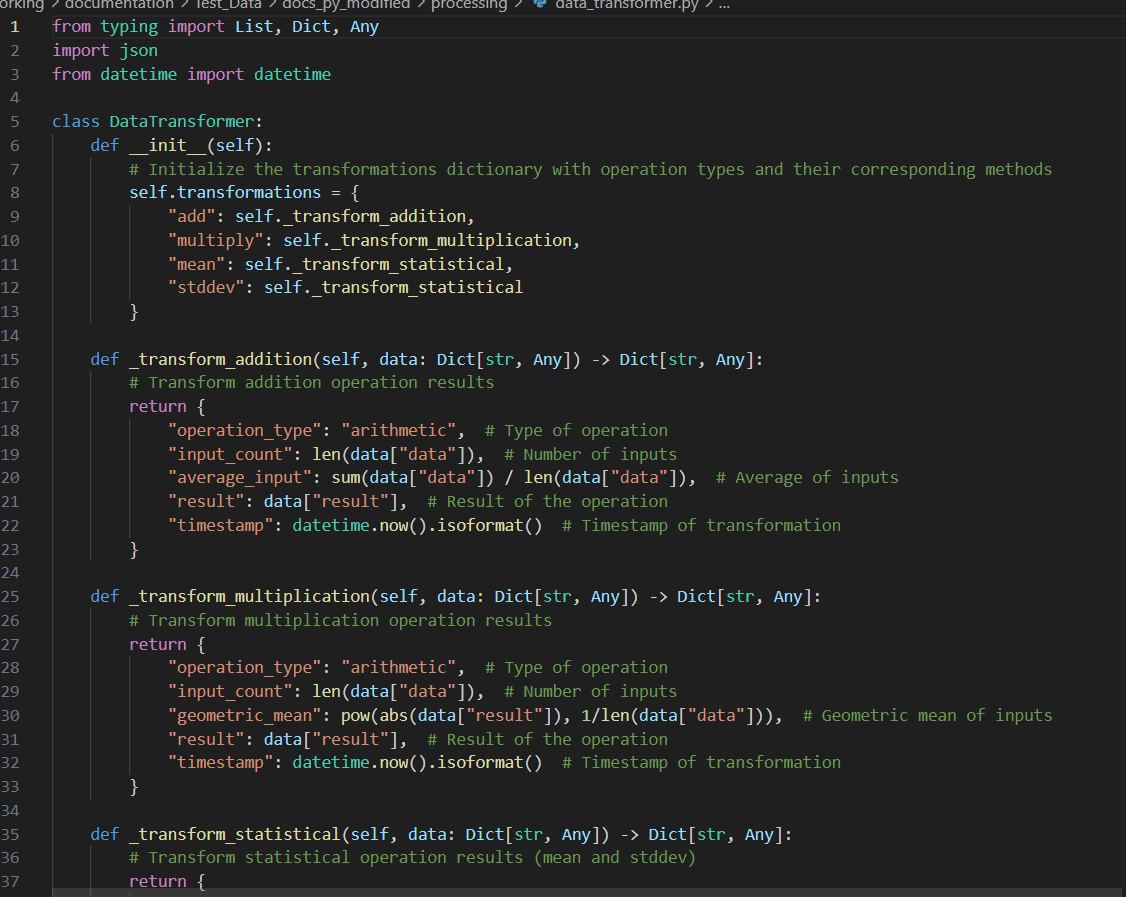Click the "geometric_mean" key
Screen dimensions: 1126x897
tap(244, 716)
